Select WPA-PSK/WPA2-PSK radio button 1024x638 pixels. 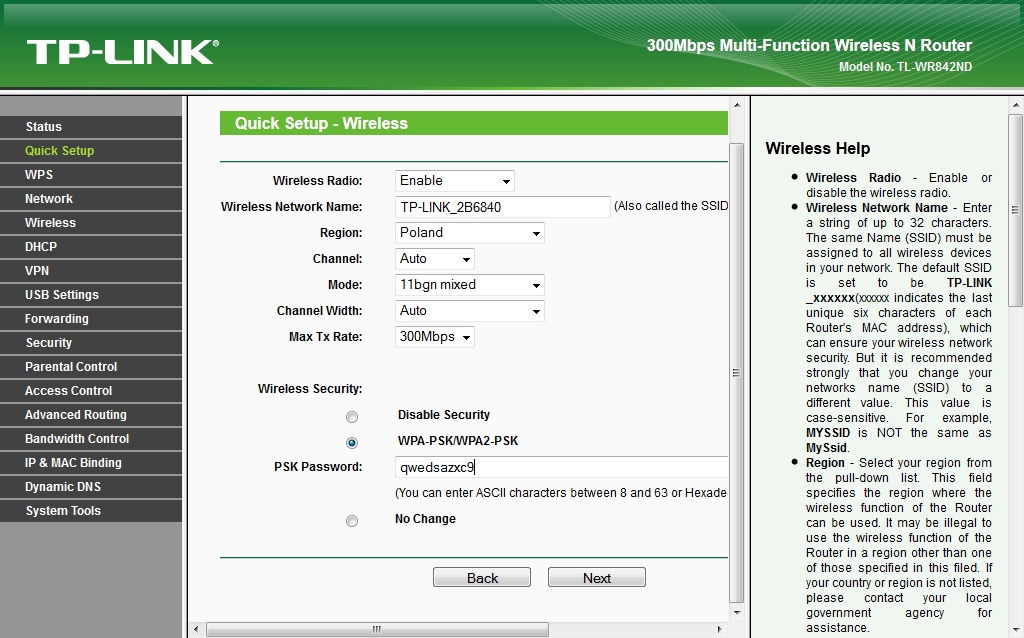pos(352,443)
